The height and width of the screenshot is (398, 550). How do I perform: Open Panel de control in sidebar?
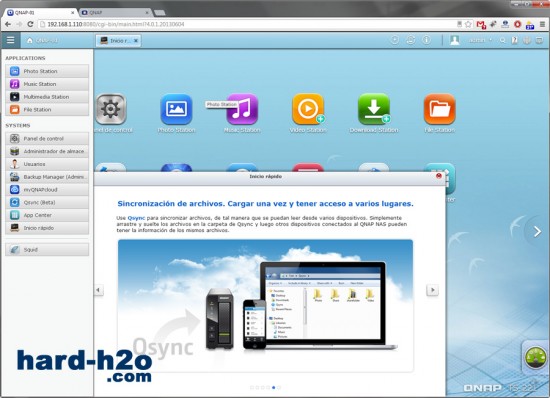[47, 139]
